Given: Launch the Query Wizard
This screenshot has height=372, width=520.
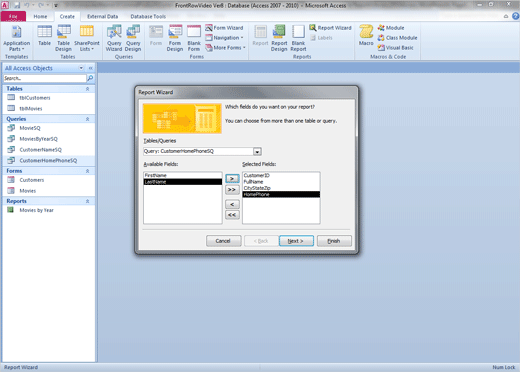Looking at the screenshot, I should pos(114,38).
